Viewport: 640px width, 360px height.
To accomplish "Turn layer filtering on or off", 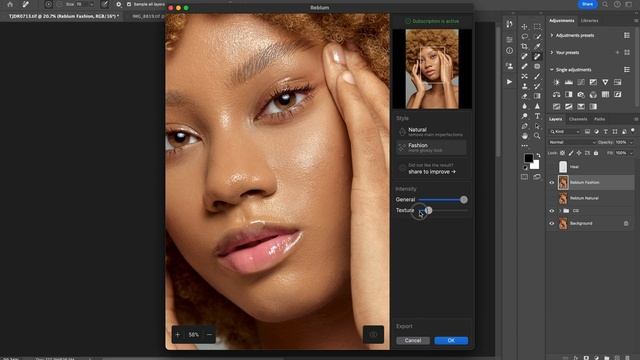I will pos(633,131).
